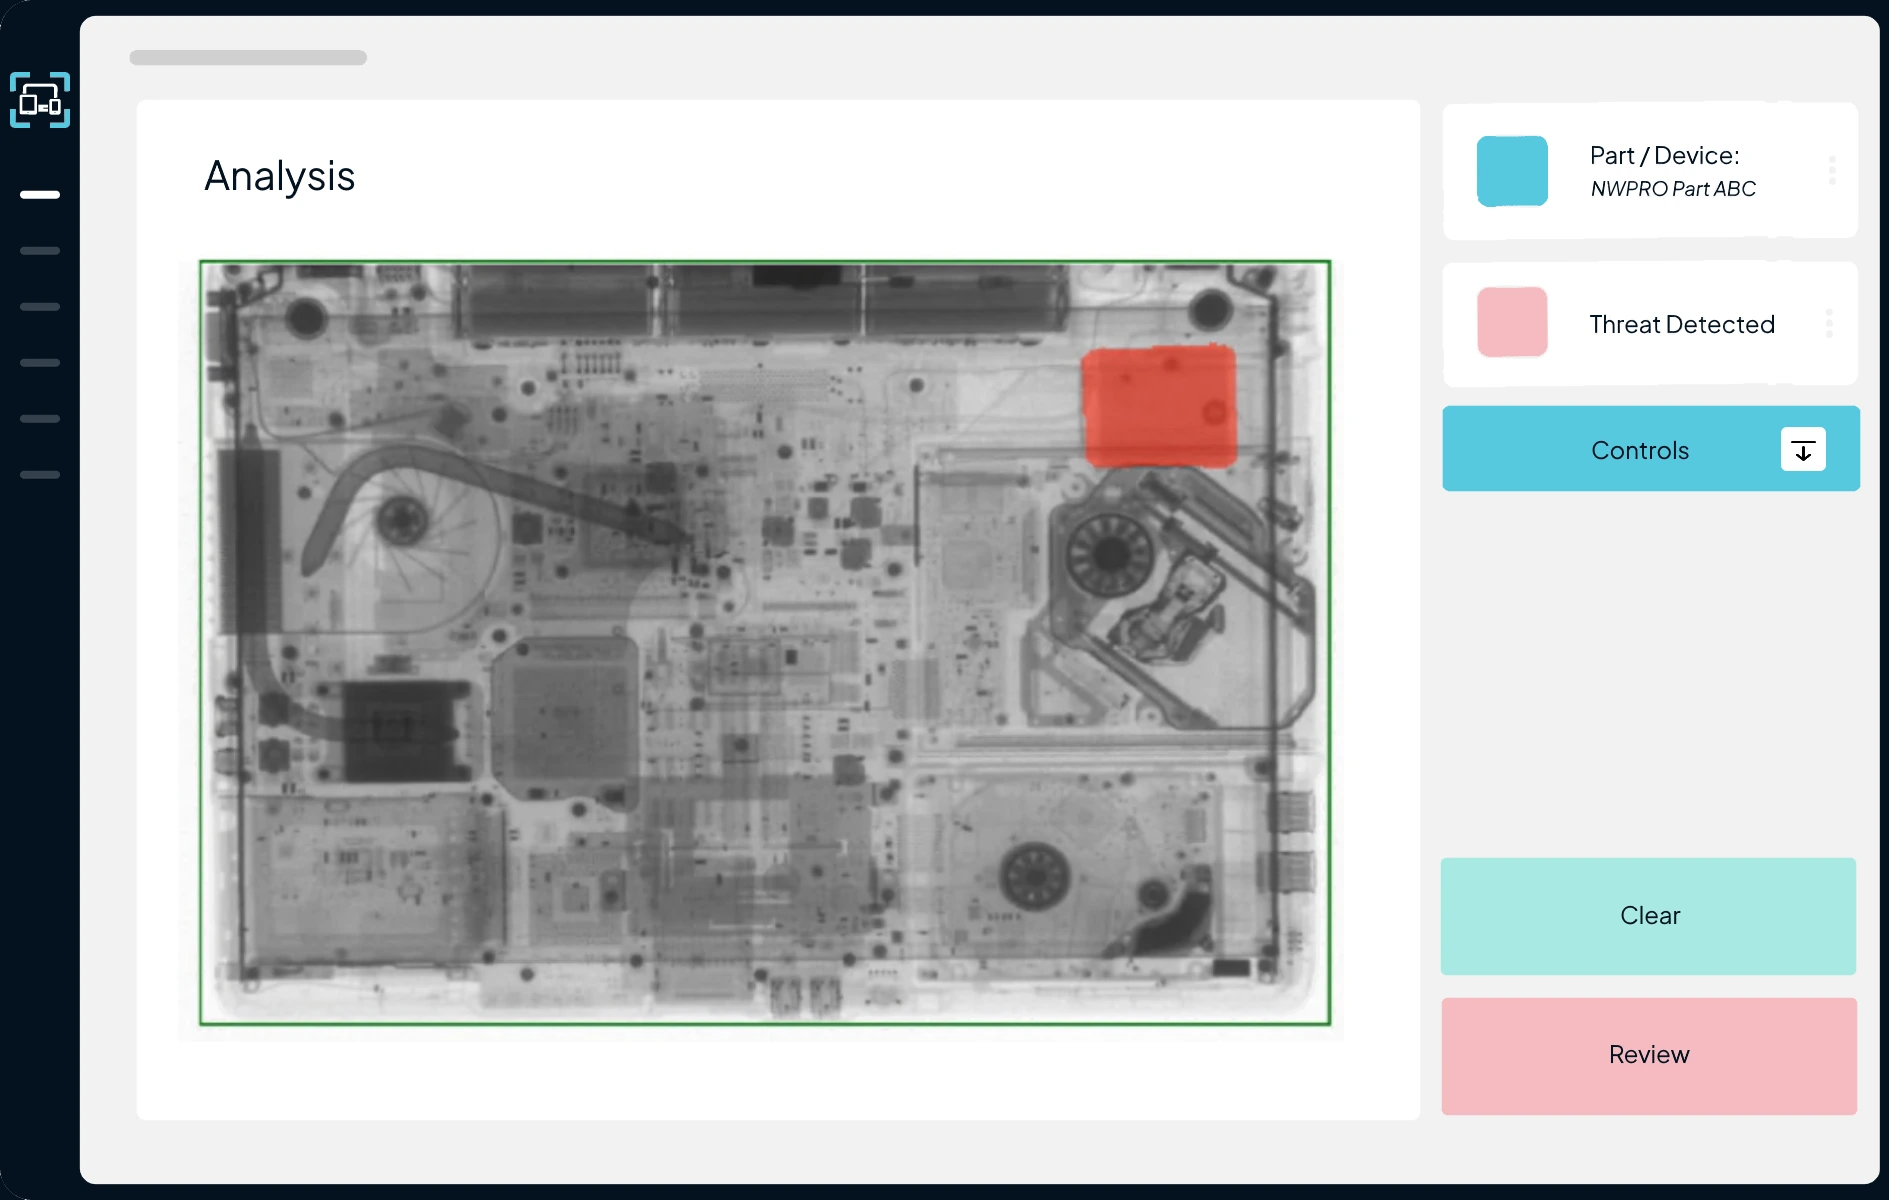Select the red threat region on the X-ray
The width and height of the screenshot is (1889, 1200).
(x=1160, y=406)
